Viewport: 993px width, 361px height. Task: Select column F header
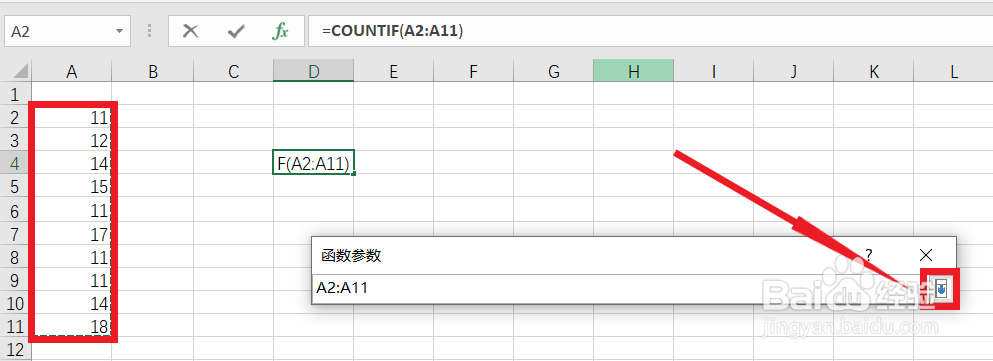pos(473,72)
